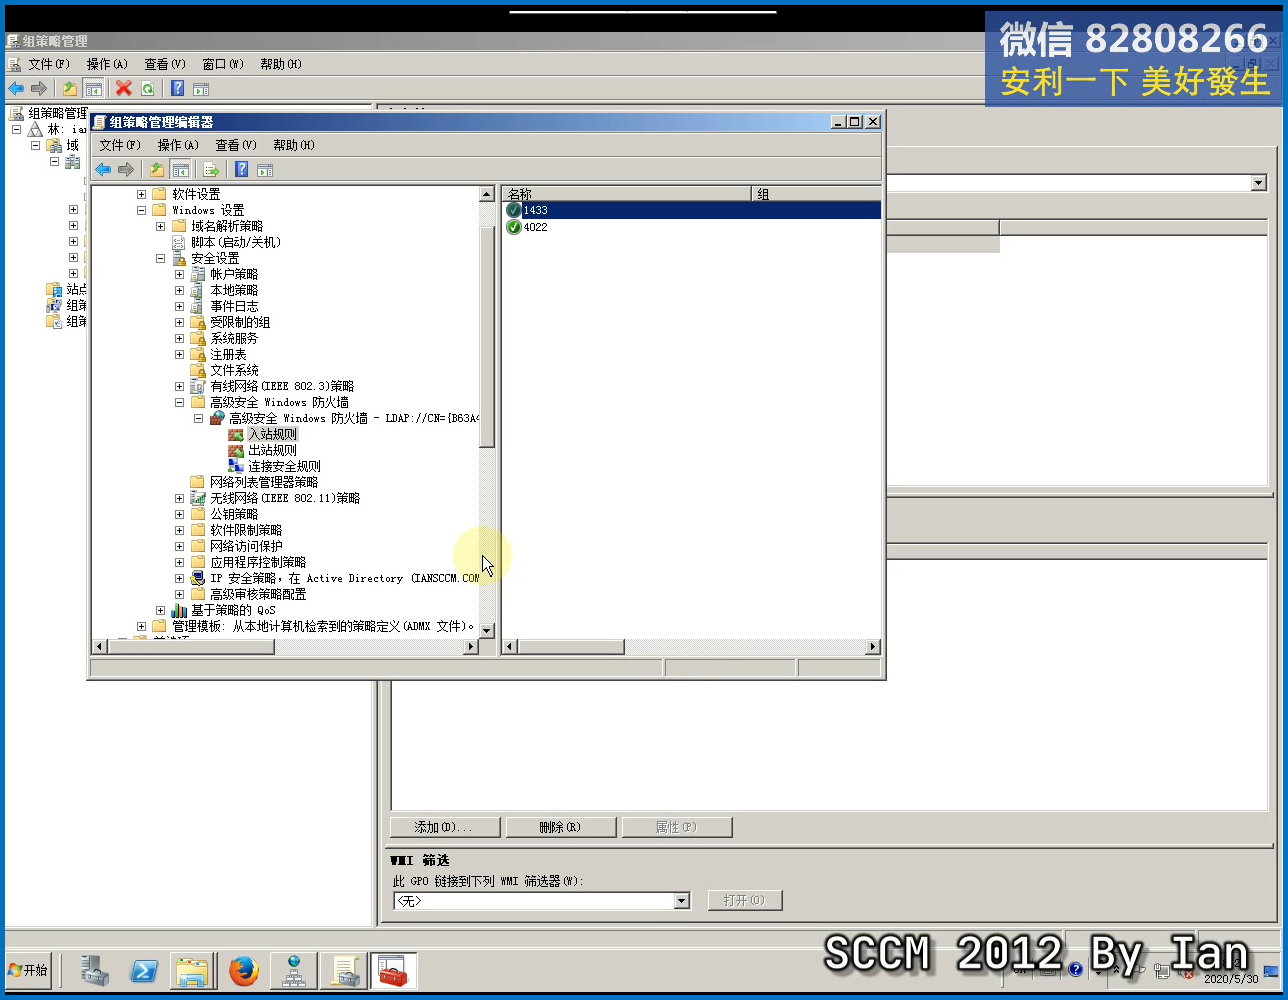This screenshot has width=1288, height=1000.
Task: Click Forward arrow in Group Policy Editor toolbar
Action: pyautogui.click(x=126, y=170)
